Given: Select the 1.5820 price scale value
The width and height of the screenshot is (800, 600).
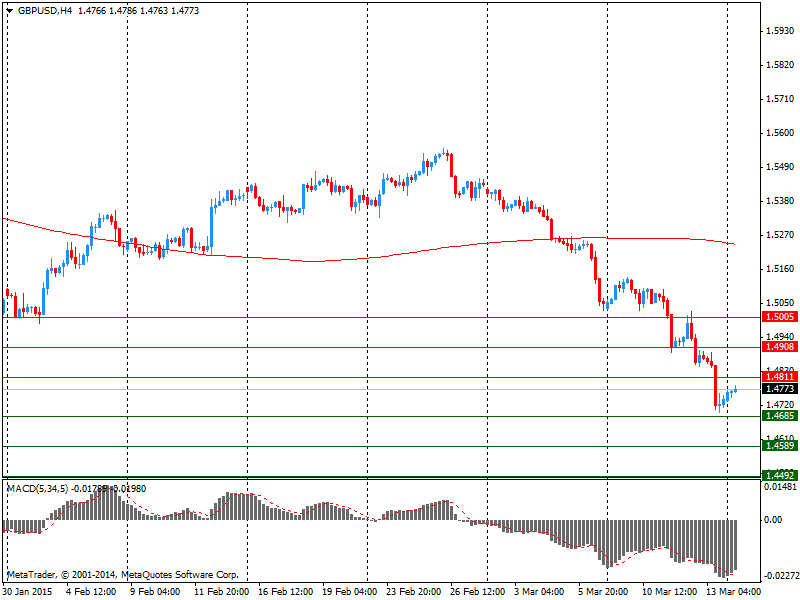Looking at the screenshot, I should pos(780,65).
